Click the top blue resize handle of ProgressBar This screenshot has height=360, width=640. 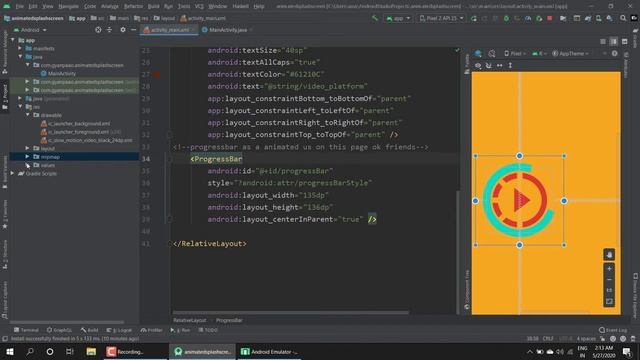(x=519, y=156)
